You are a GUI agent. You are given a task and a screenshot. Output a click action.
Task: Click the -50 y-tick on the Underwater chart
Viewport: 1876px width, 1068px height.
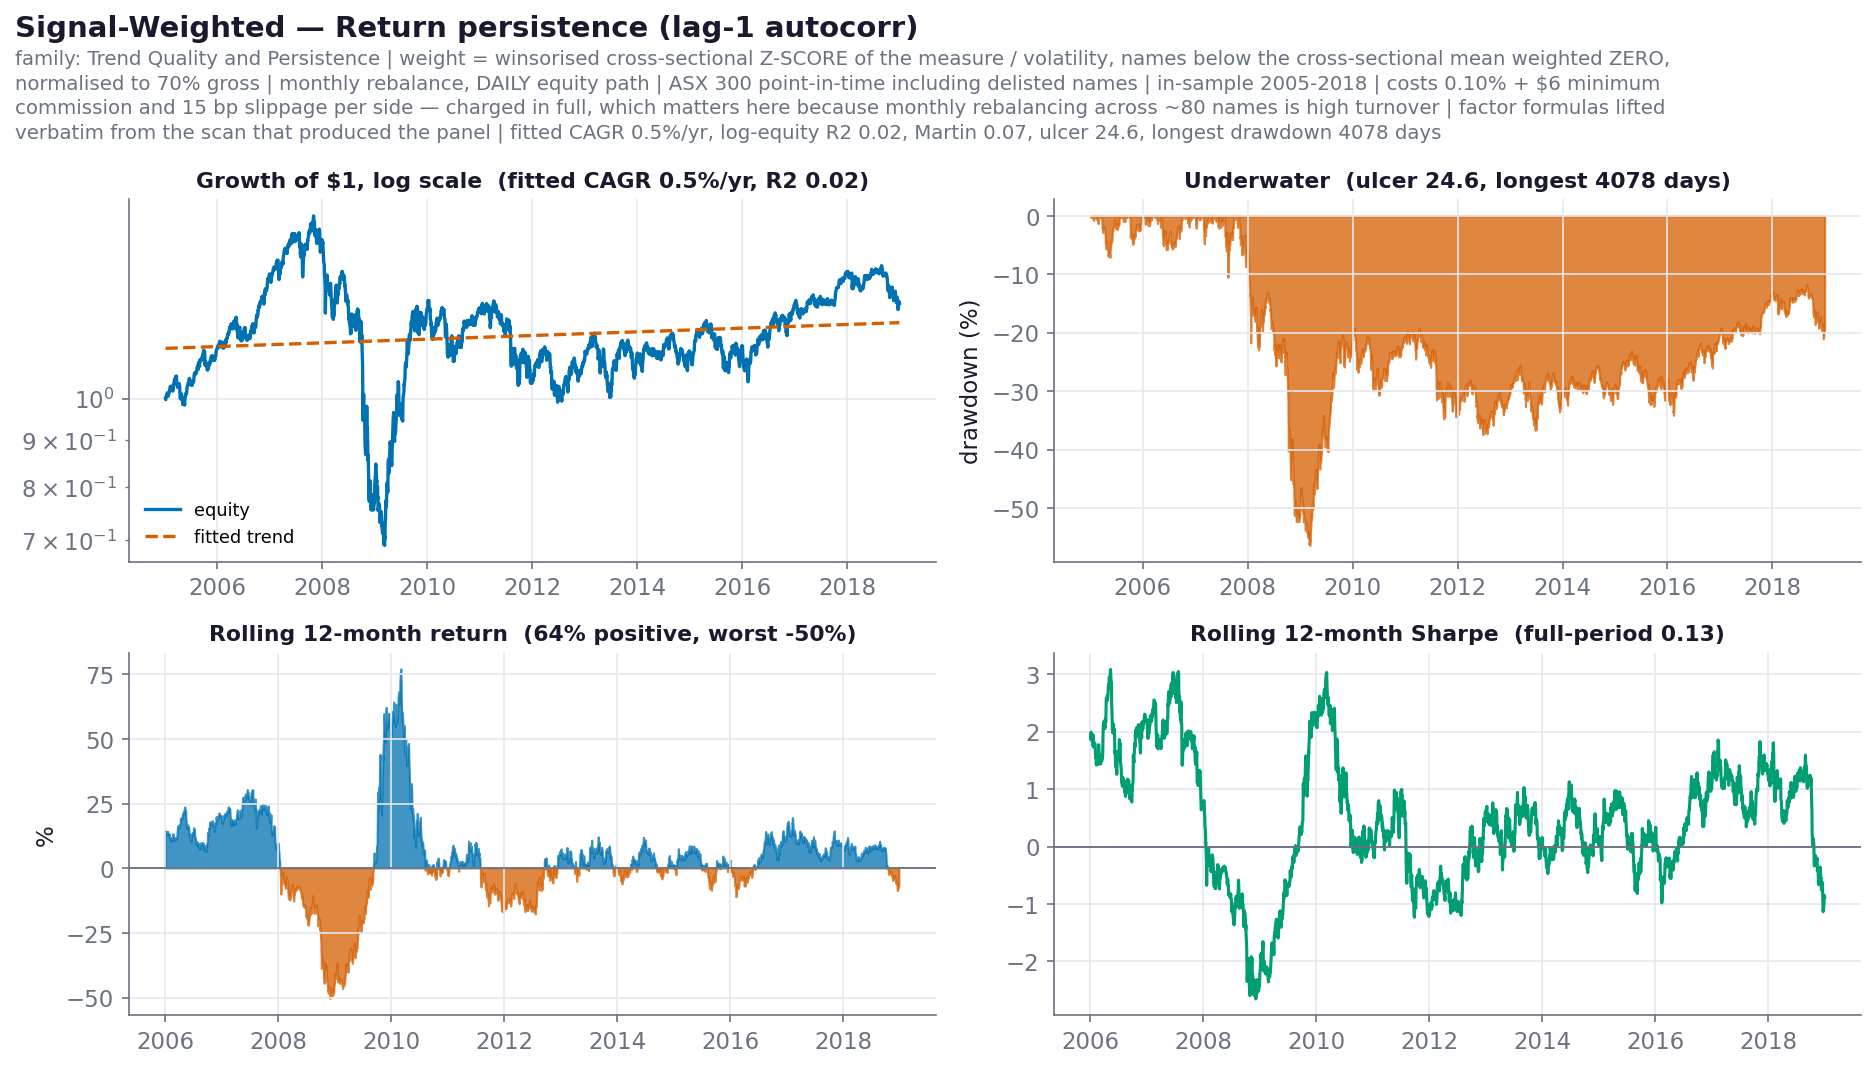pos(1016,509)
